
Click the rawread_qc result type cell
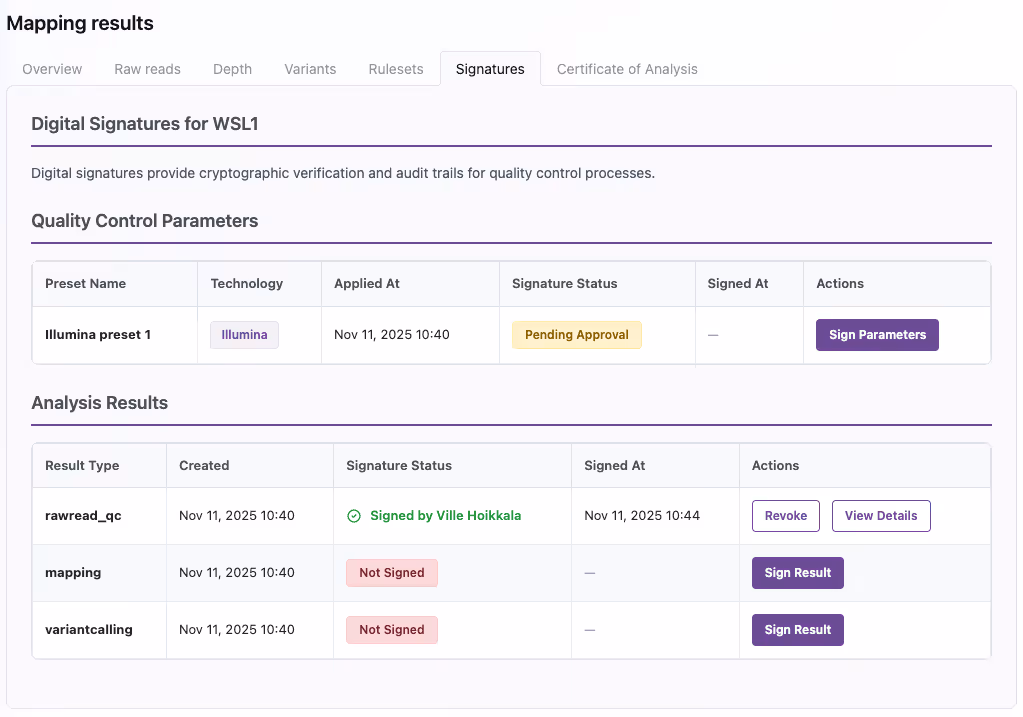click(100, 516)
